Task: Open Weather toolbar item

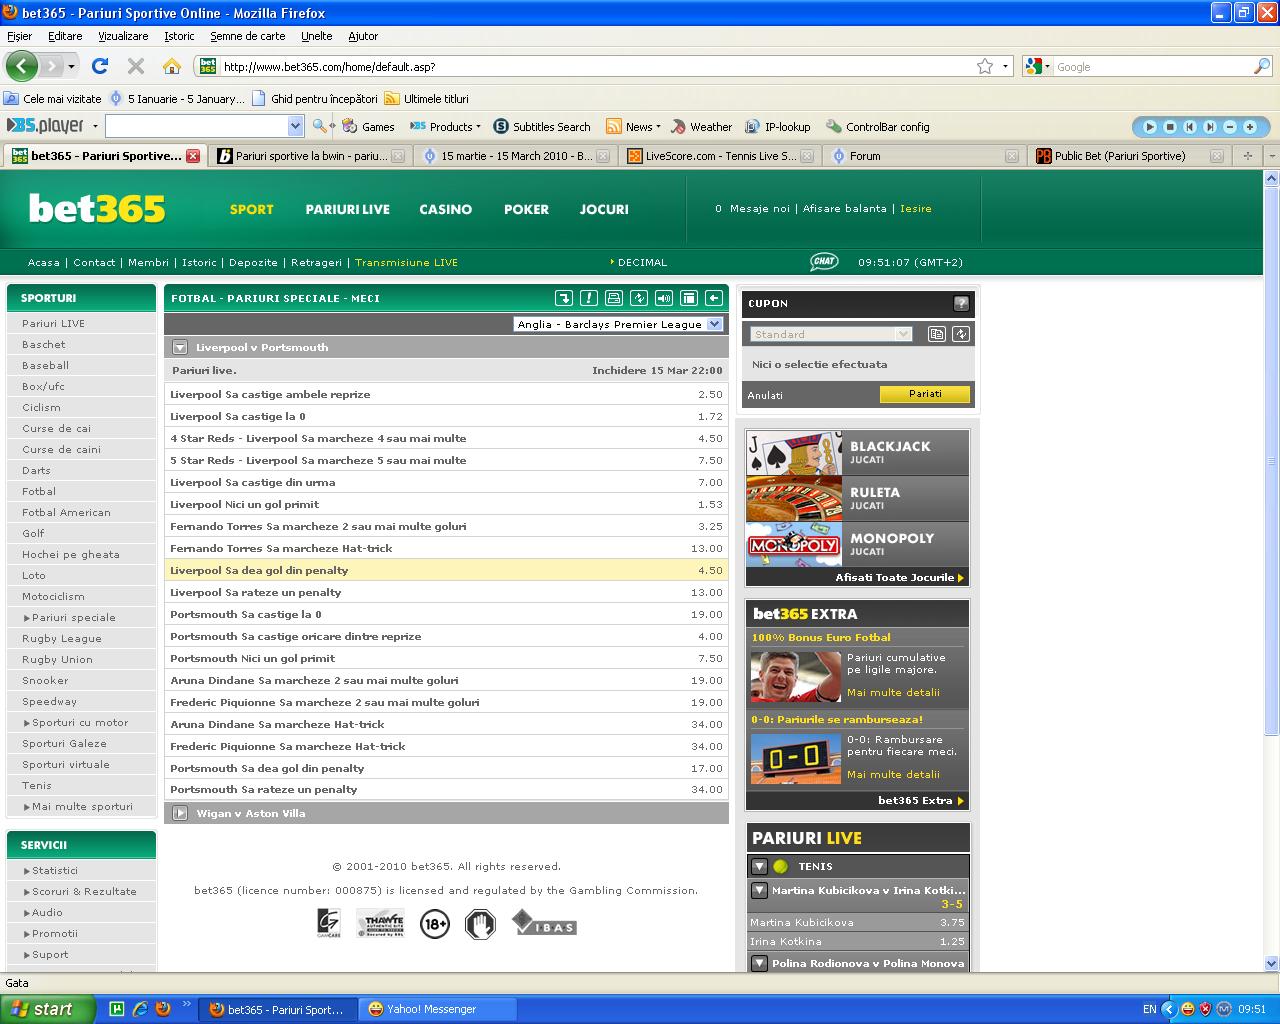Action: (701, 127)
